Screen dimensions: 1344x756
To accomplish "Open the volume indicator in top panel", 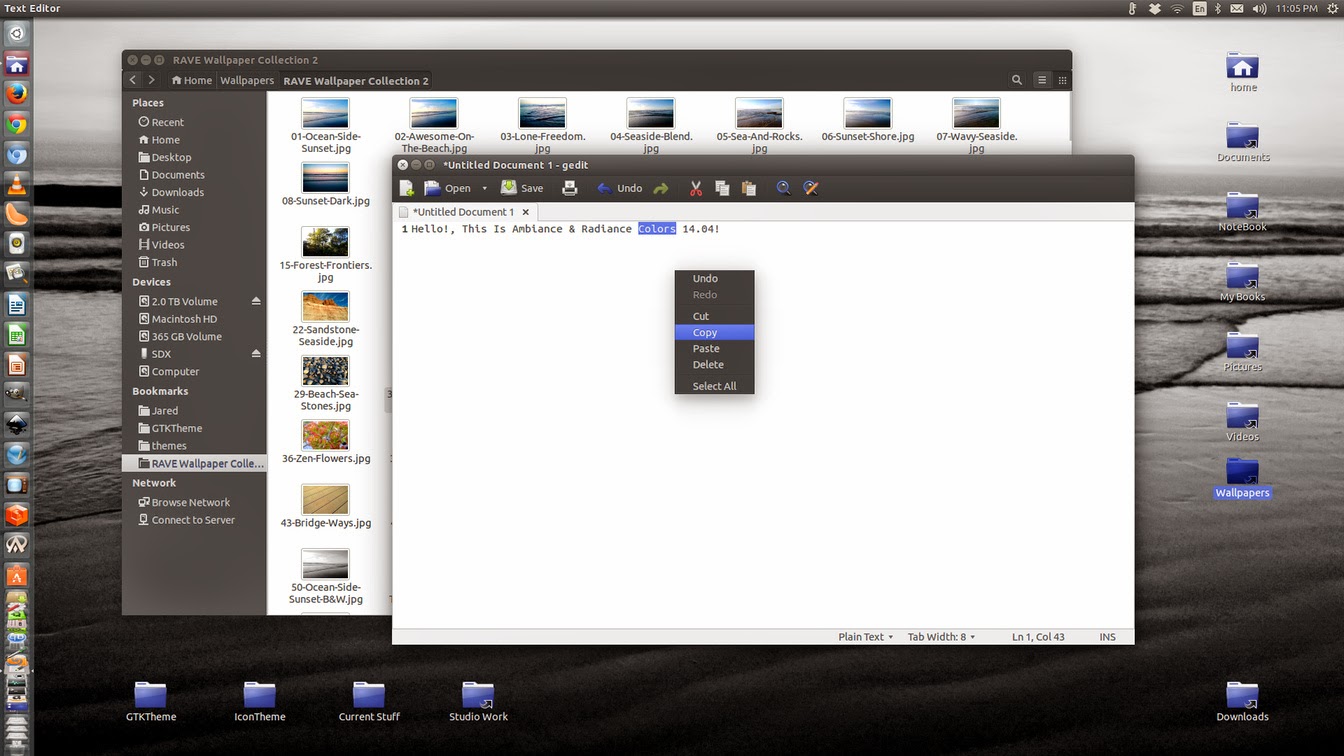I will [x=1259, y=8].
